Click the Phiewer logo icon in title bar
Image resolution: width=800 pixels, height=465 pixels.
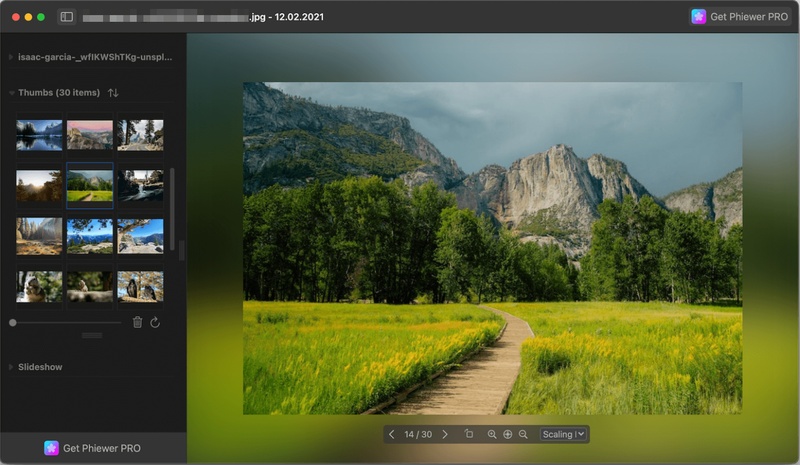[698, 17]
